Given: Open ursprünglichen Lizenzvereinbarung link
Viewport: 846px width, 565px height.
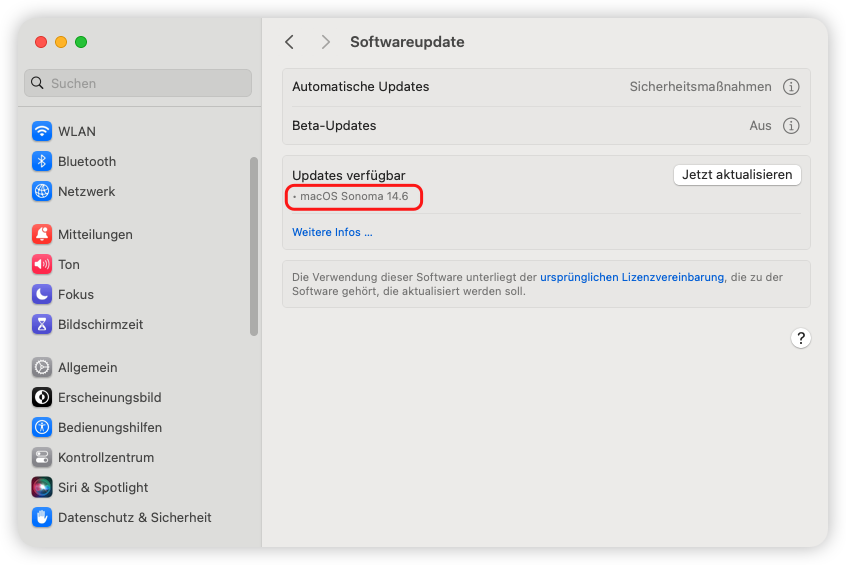Looking at the screenshot, I should [x=632, y=277].
